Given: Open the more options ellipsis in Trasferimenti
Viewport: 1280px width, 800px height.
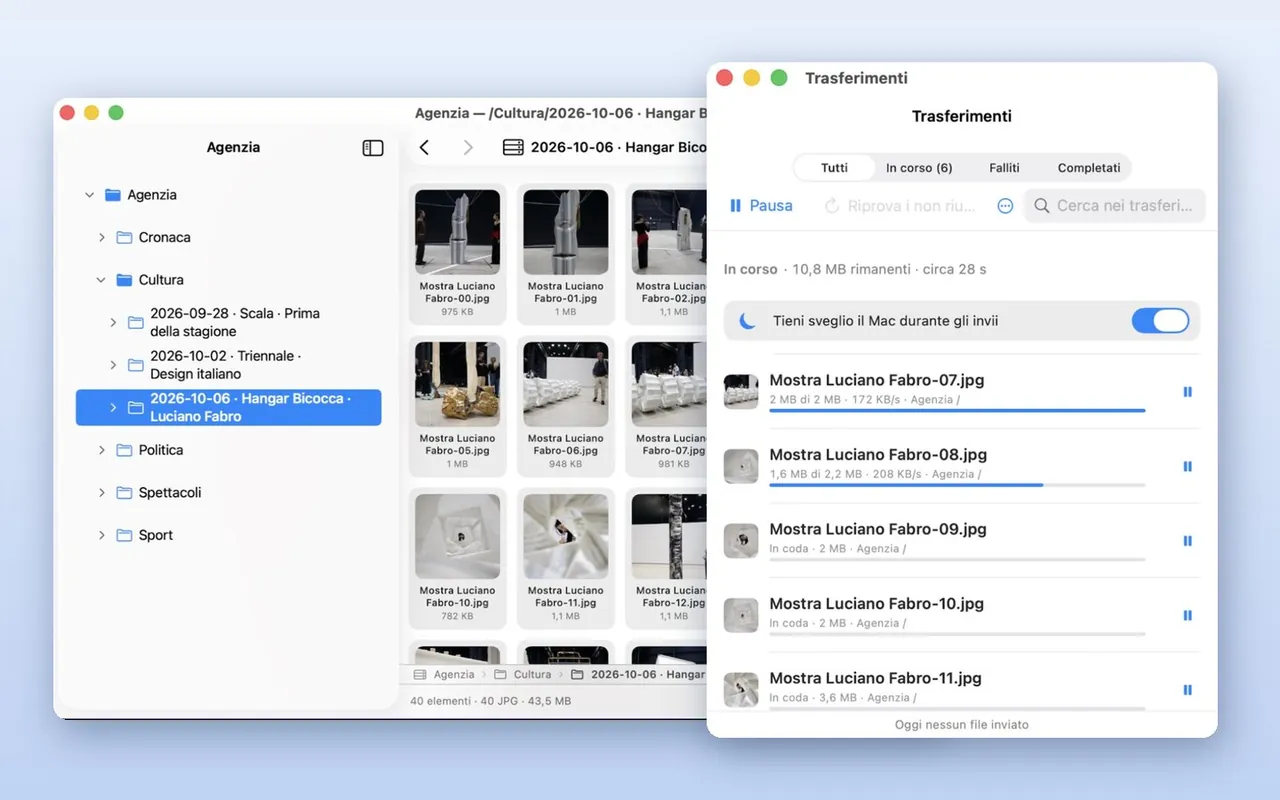Looking at the screenshot, I should (1005, 206).
